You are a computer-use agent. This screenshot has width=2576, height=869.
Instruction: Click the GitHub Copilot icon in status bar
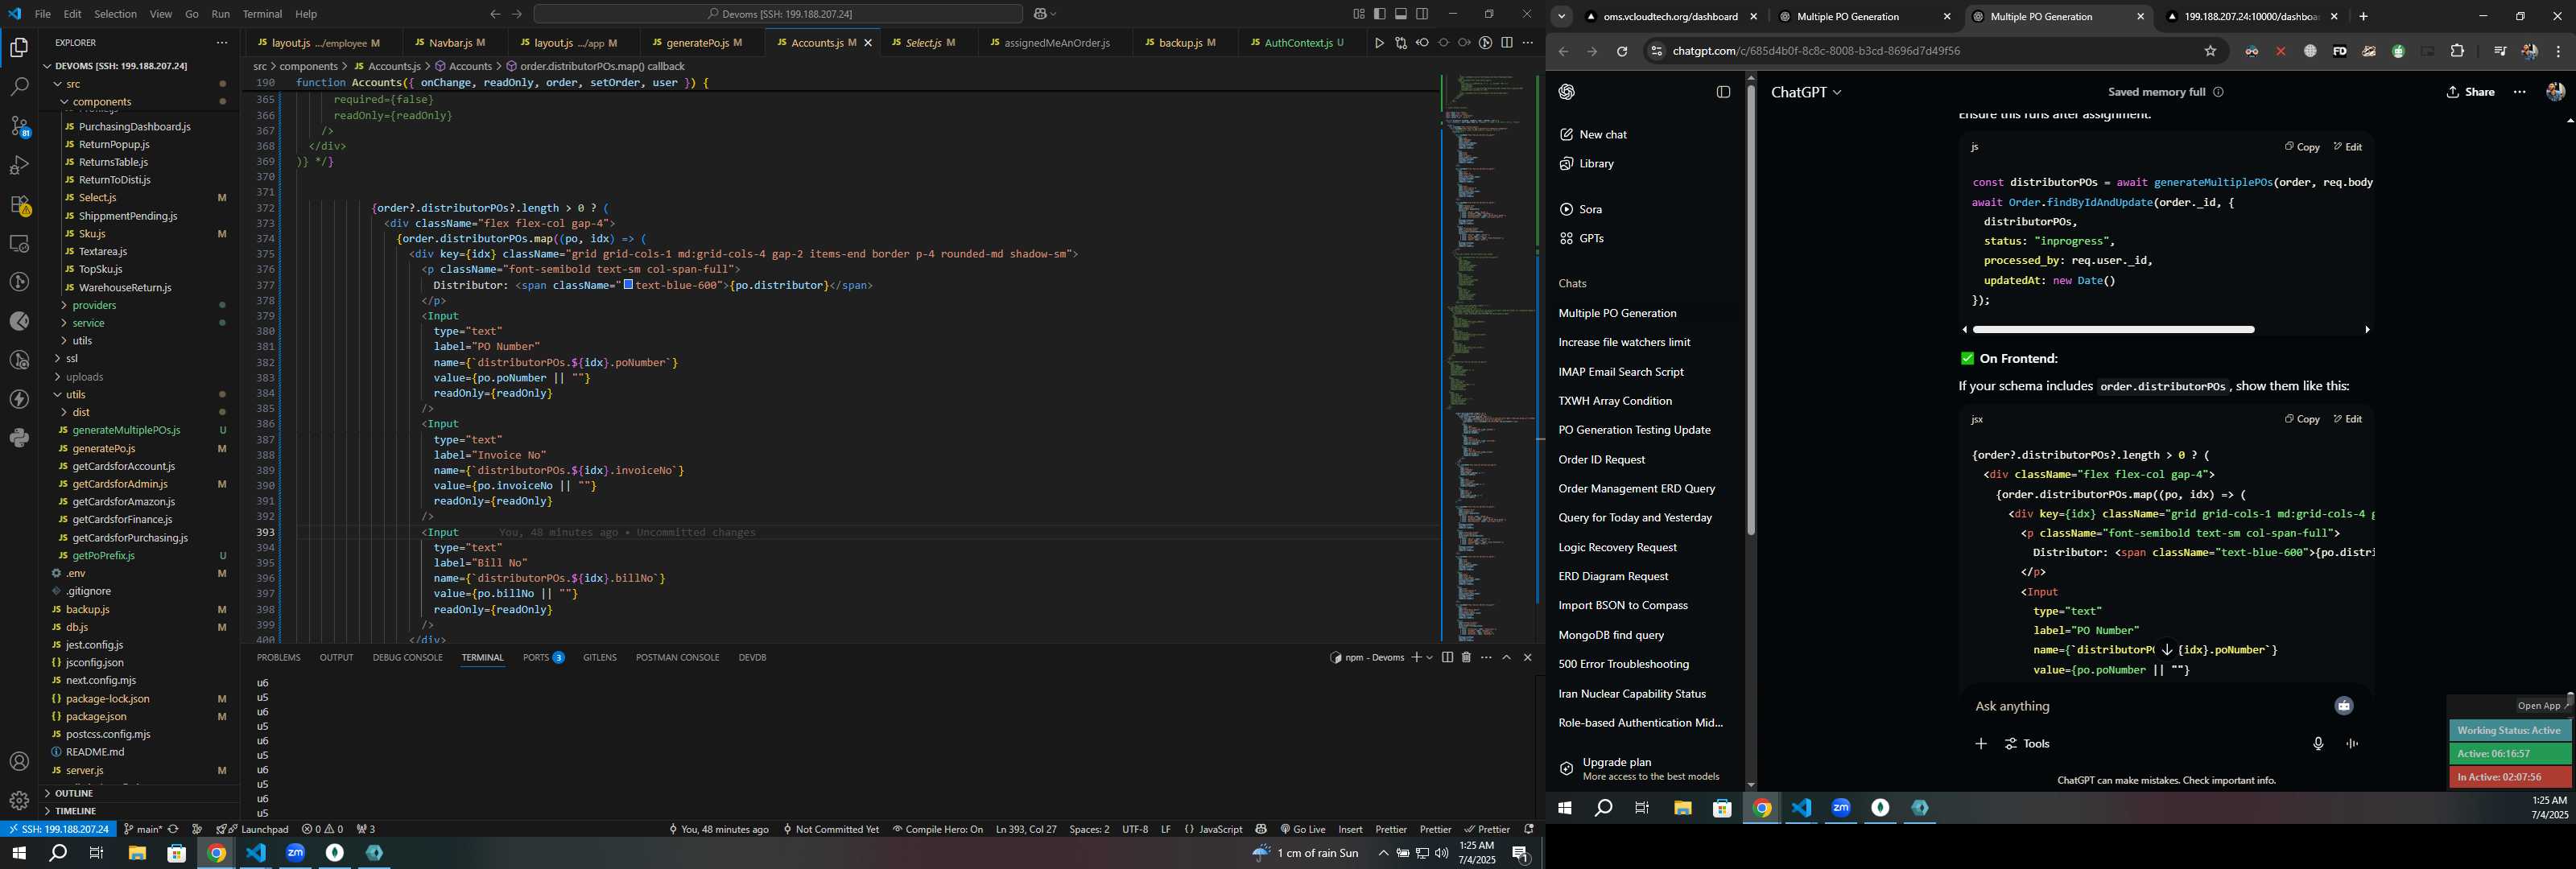(x=1261, y=829)
